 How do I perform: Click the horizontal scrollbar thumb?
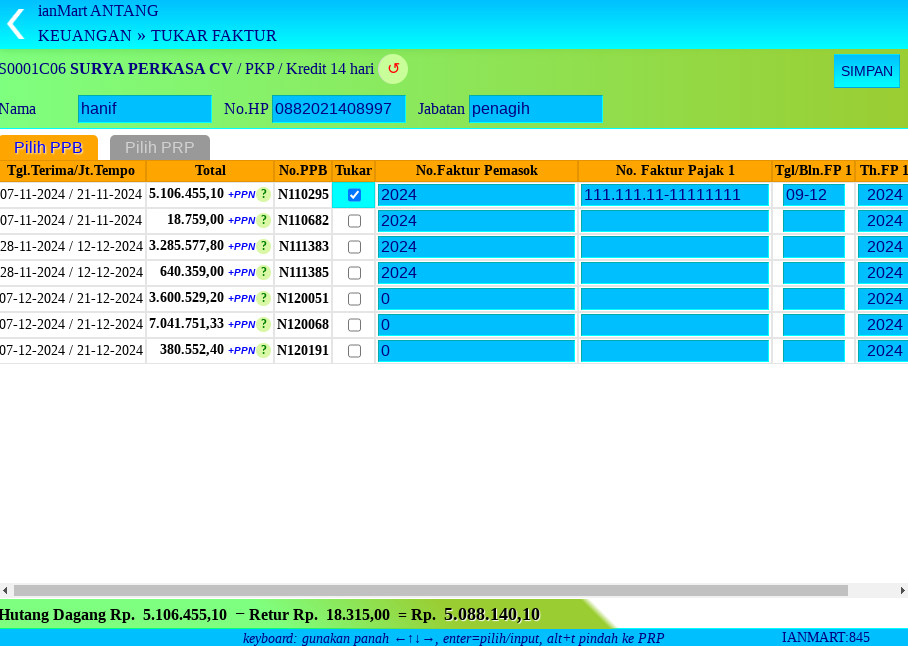point(430,591)
